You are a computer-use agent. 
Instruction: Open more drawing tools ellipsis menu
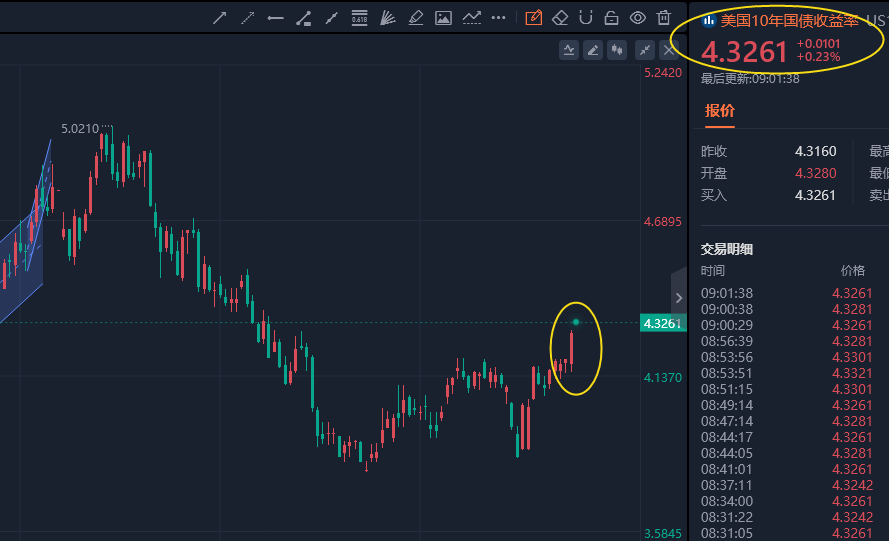[x=498, y=18]
